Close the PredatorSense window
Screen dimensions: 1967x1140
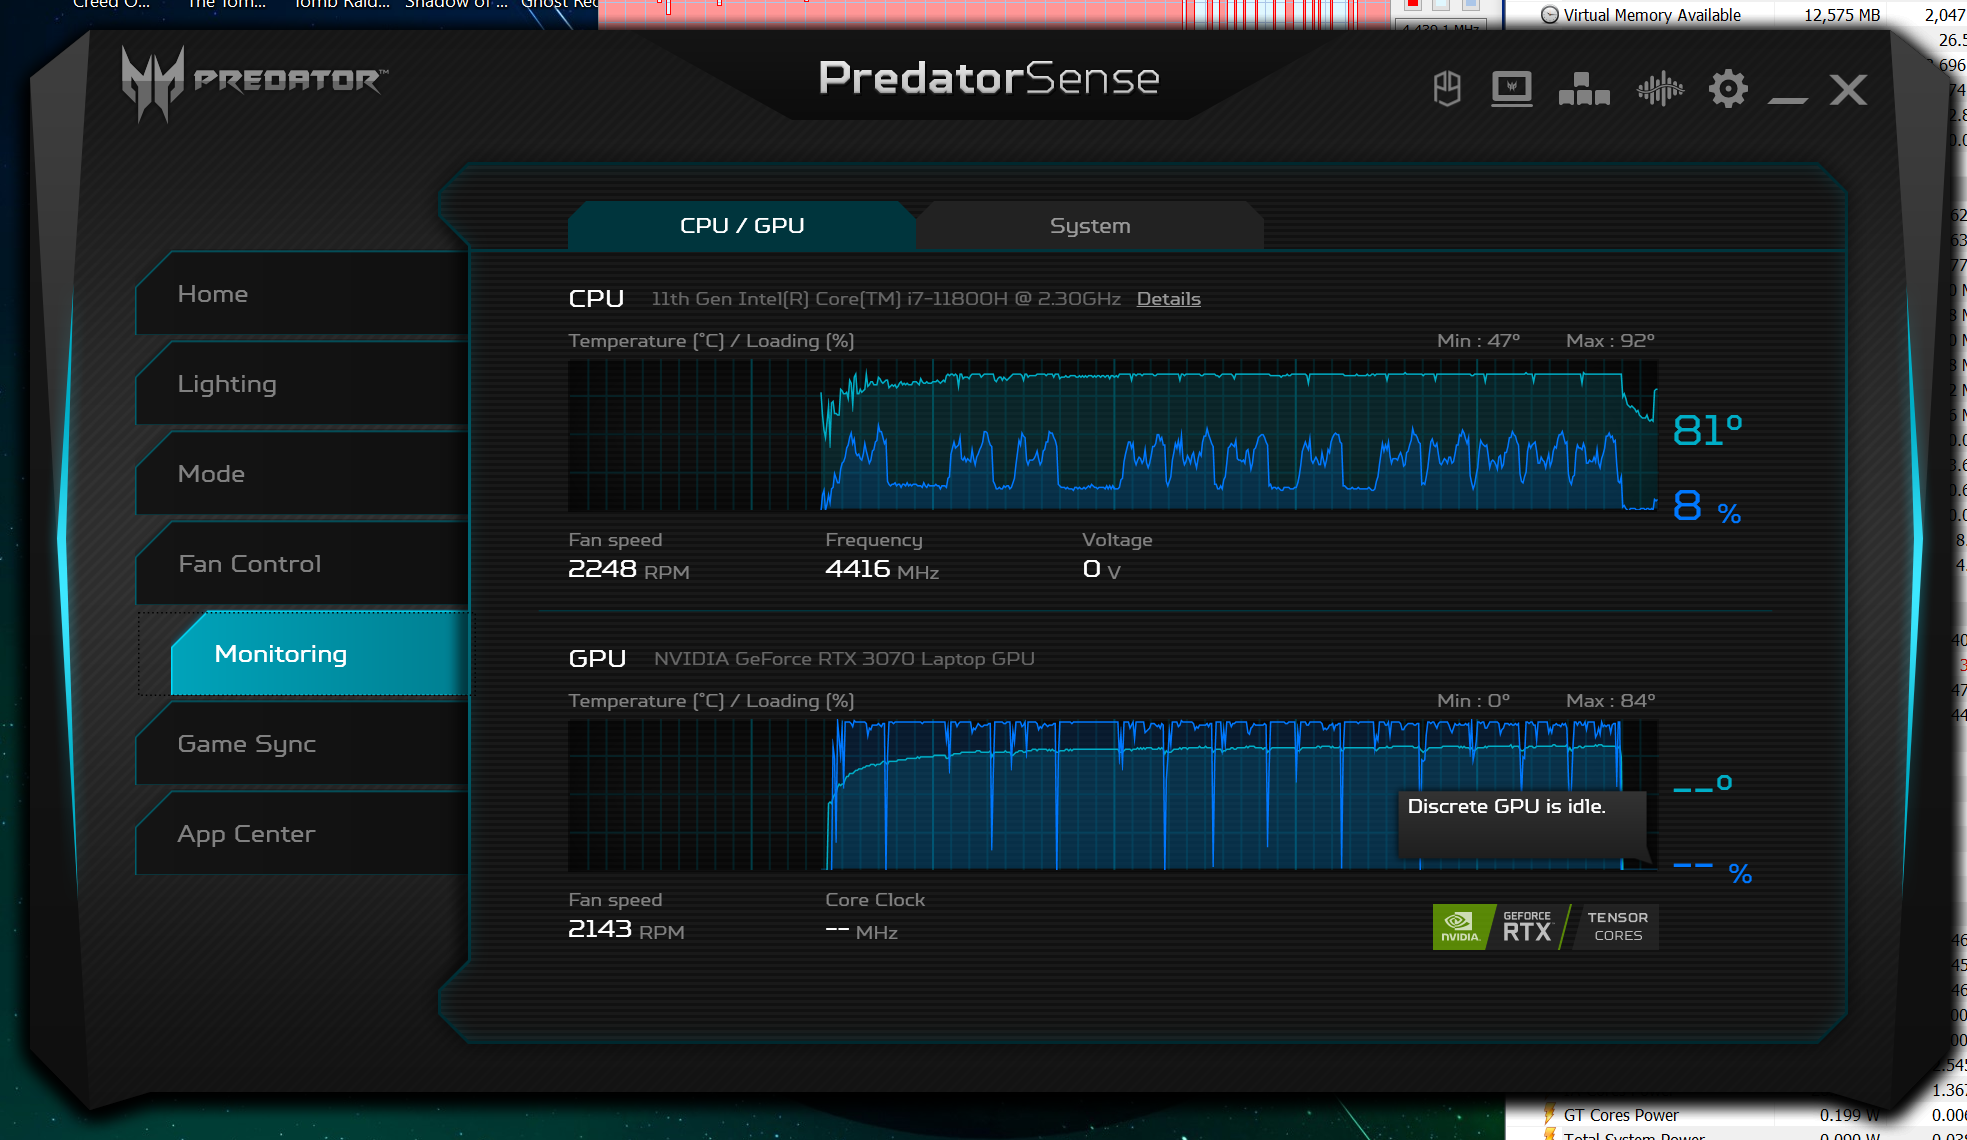(1848, 90)
